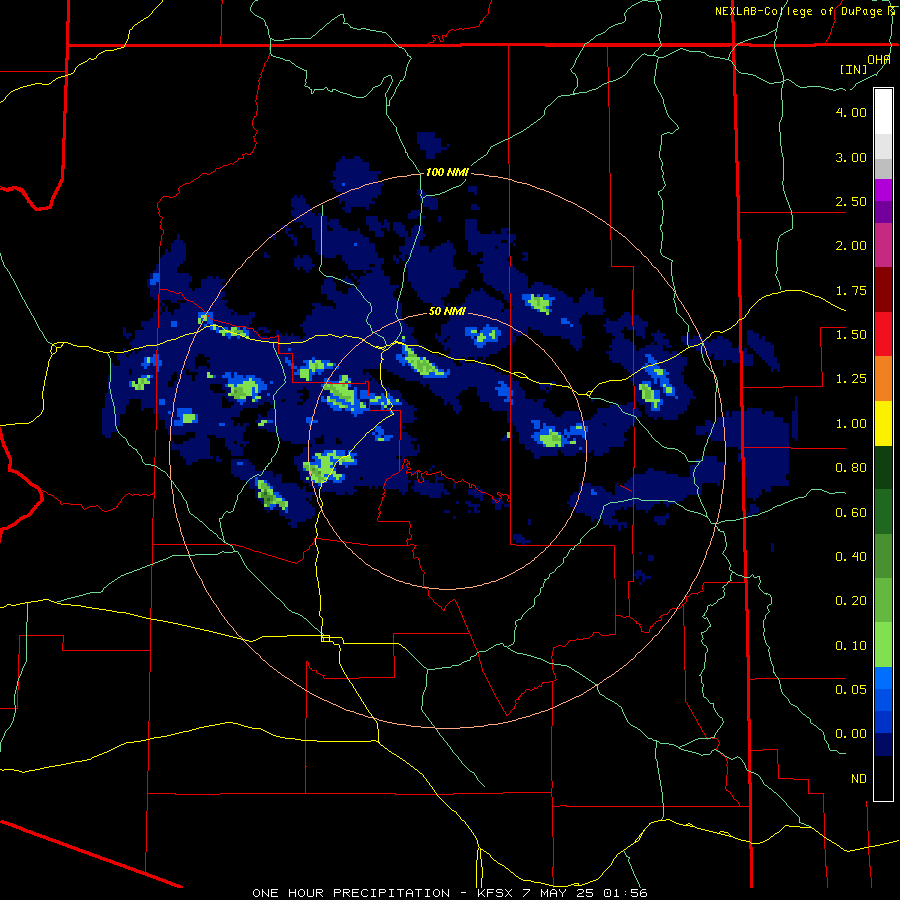Pick the navy swatch just below 0.00
This screenshot has height=900, width=900.
pos(883,745)
